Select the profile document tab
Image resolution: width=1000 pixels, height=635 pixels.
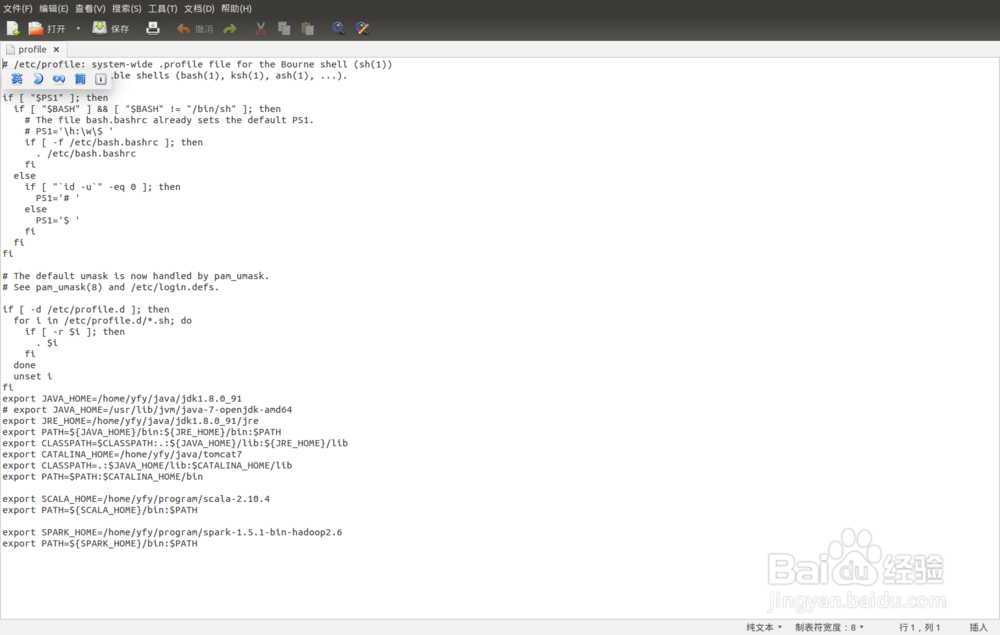click(32, 49)
